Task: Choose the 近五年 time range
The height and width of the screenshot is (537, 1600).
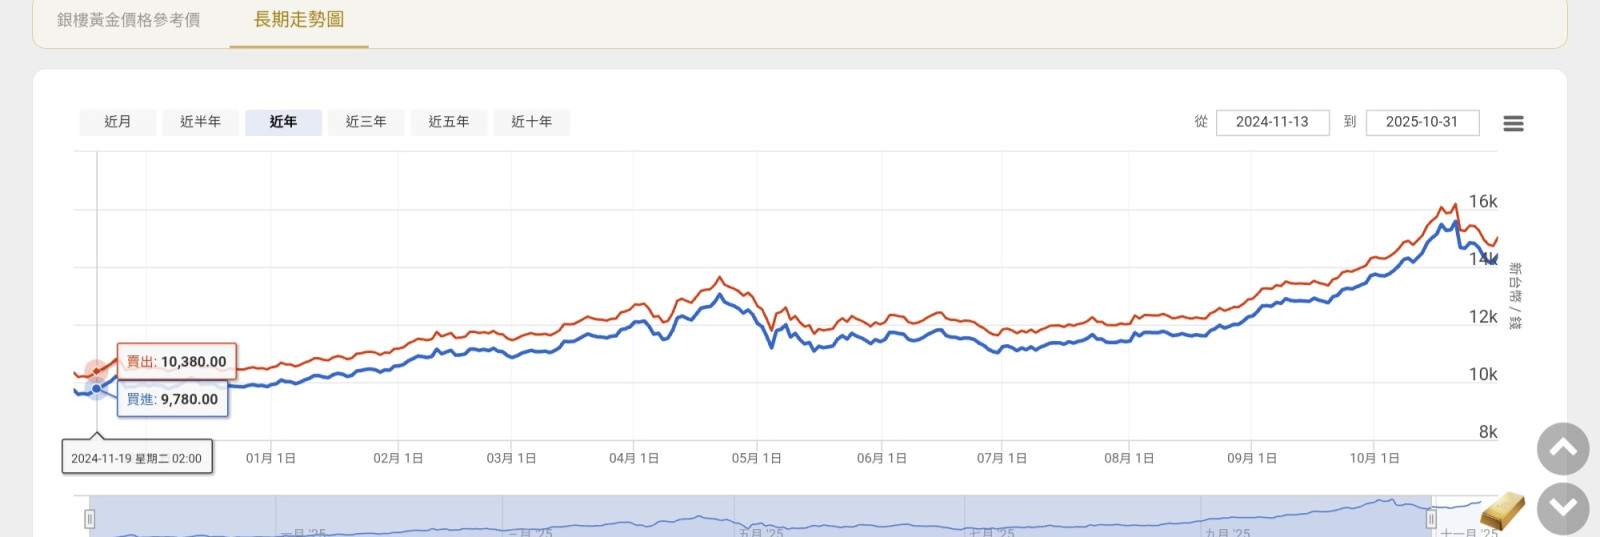Action: 449,122
